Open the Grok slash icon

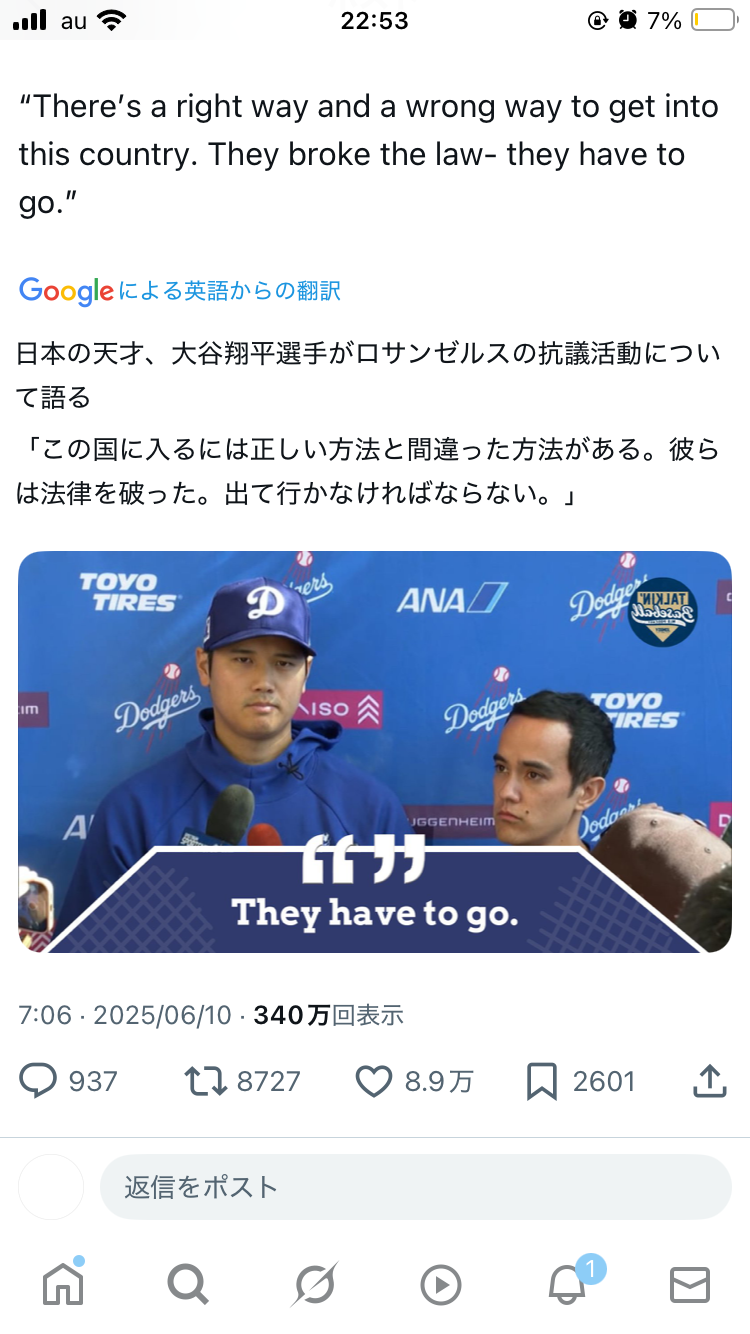click(x=314, y=1284)
